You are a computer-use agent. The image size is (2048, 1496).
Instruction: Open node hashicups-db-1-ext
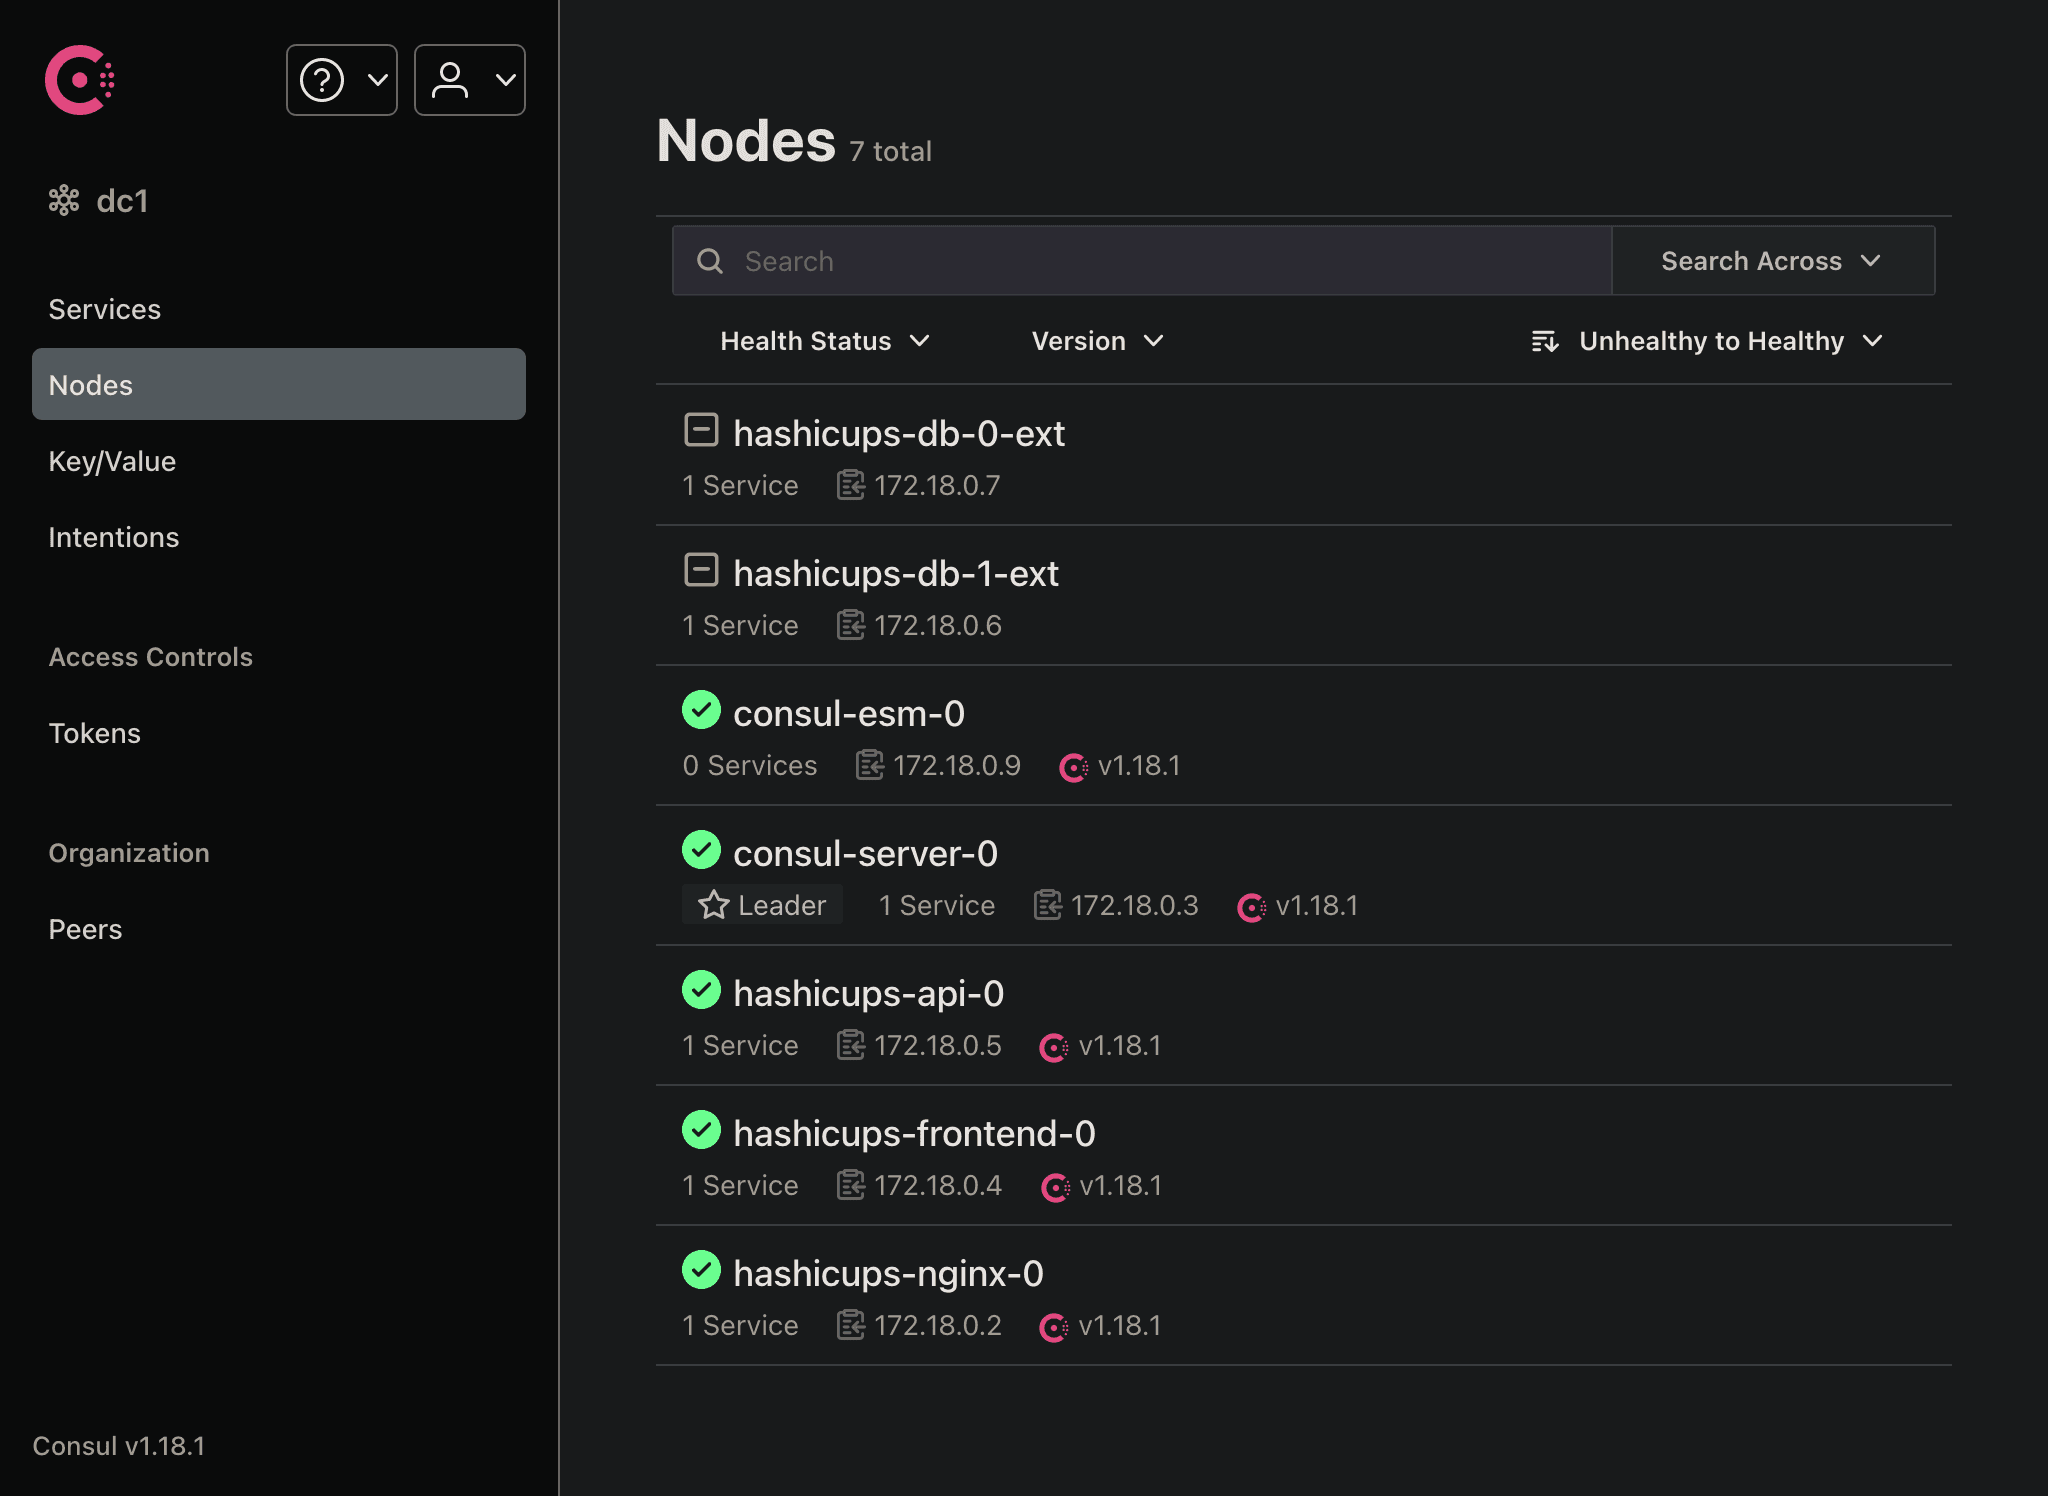[896, 573]
